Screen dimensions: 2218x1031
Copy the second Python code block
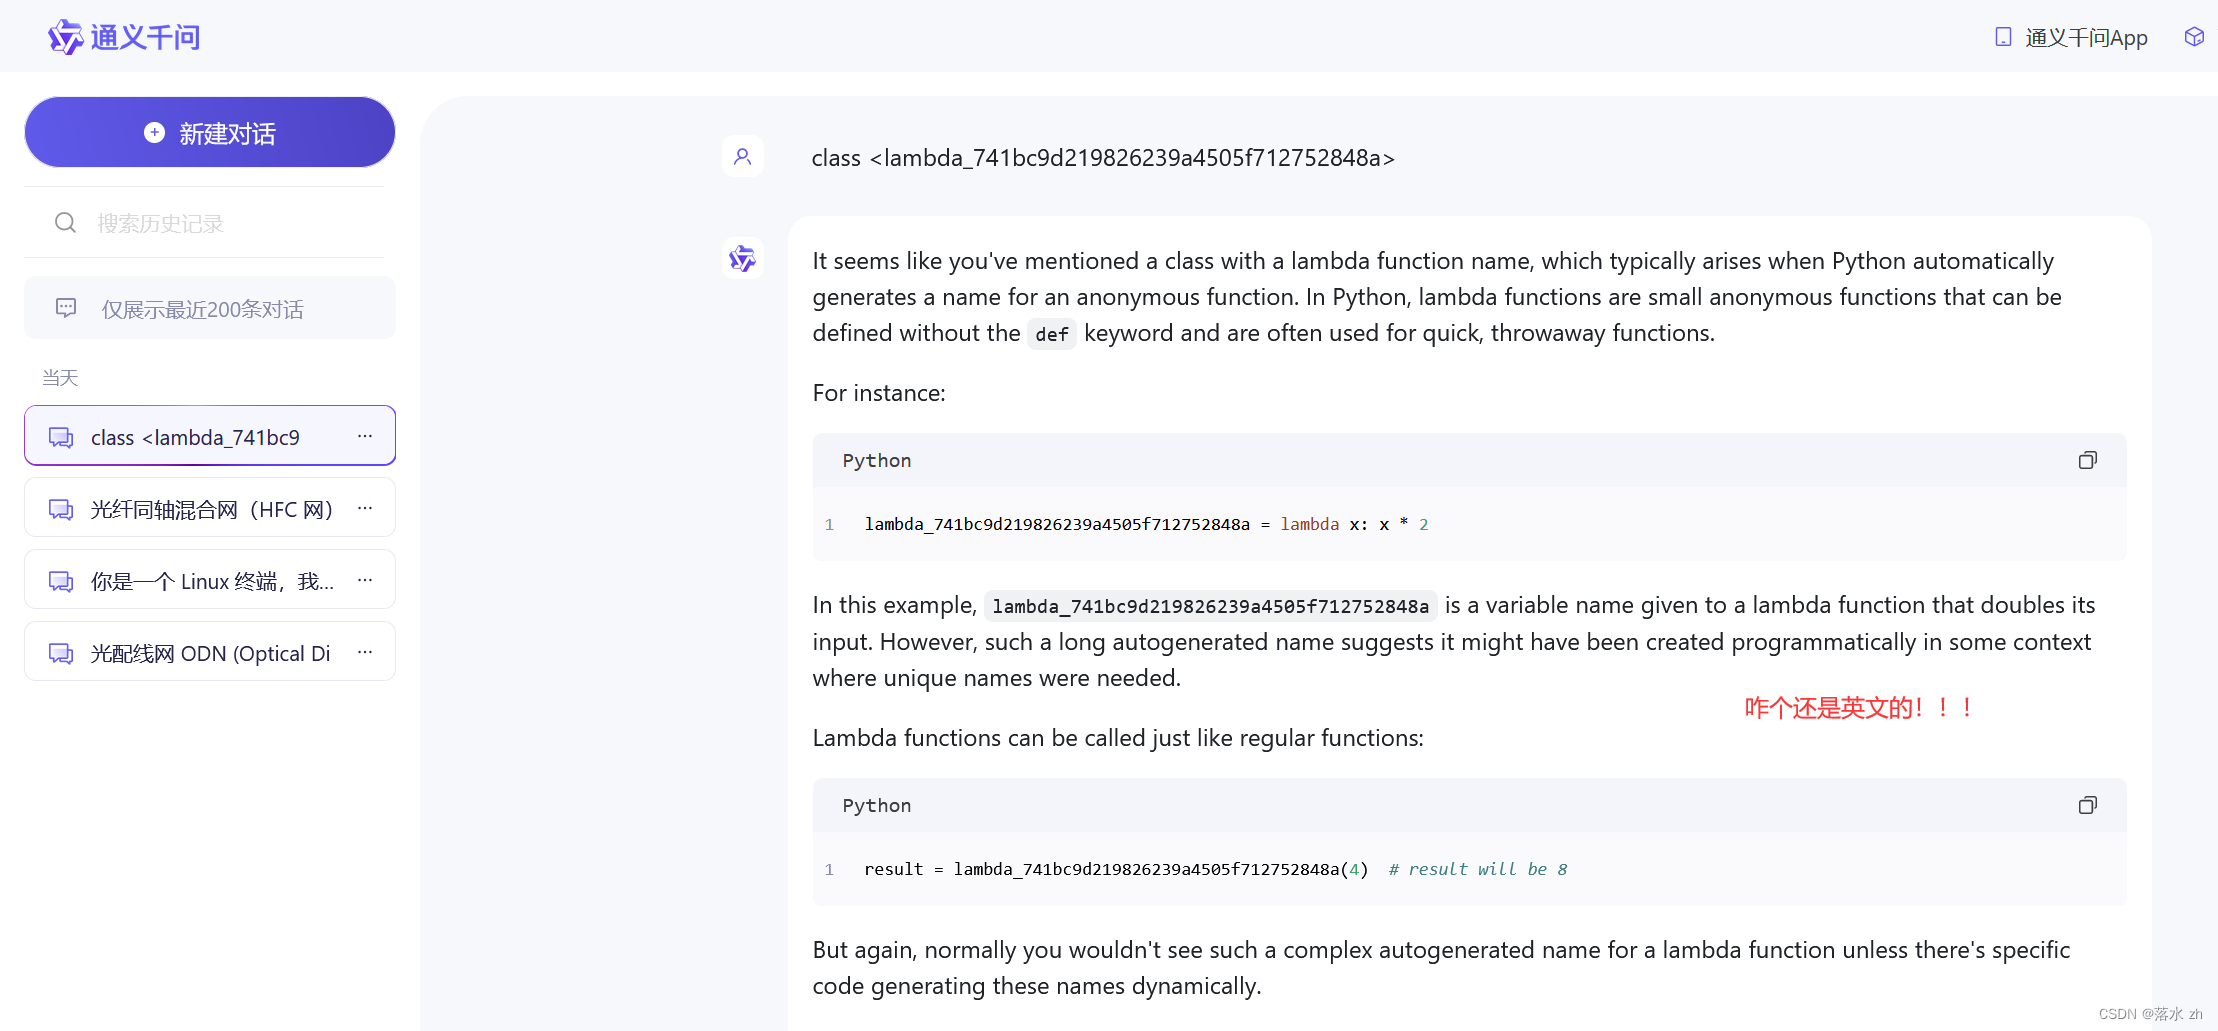2087,805
